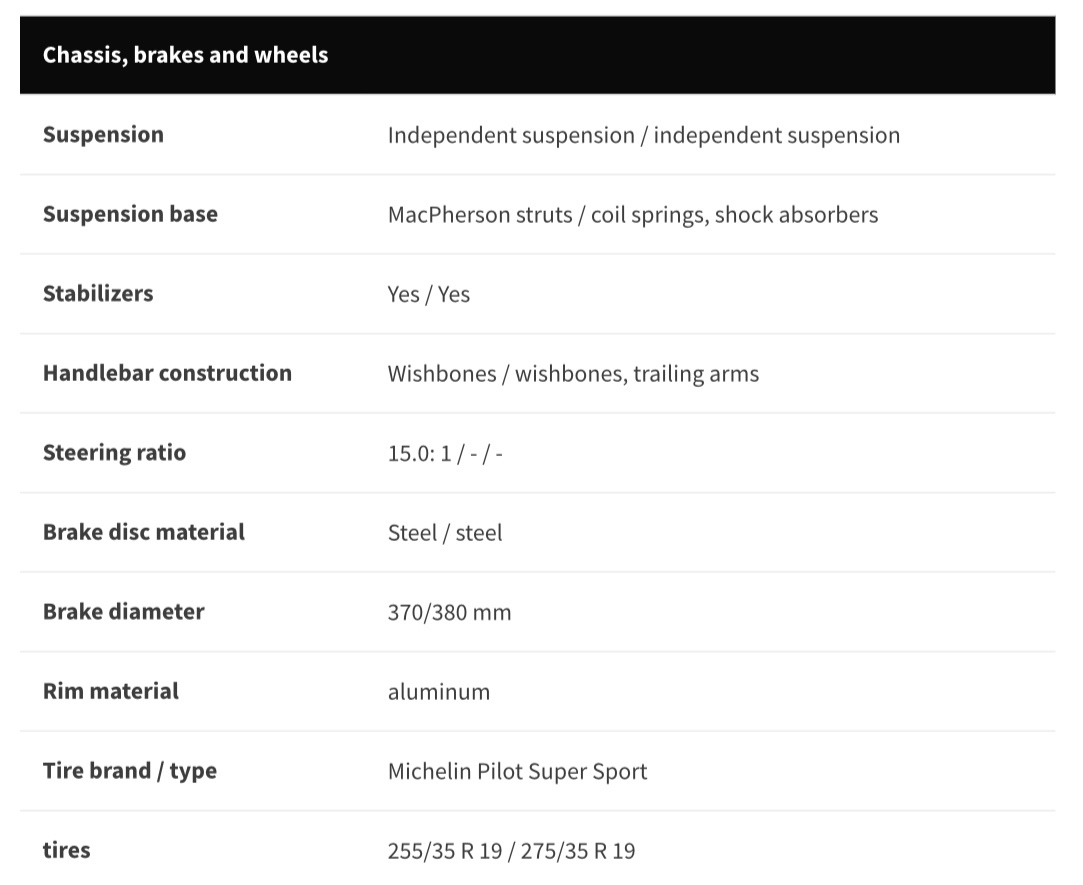The height and width of the screenshot is (885, 1083).
Task: Click the "Michelin Pilot Super Sport" value
Action: [517, 772]
